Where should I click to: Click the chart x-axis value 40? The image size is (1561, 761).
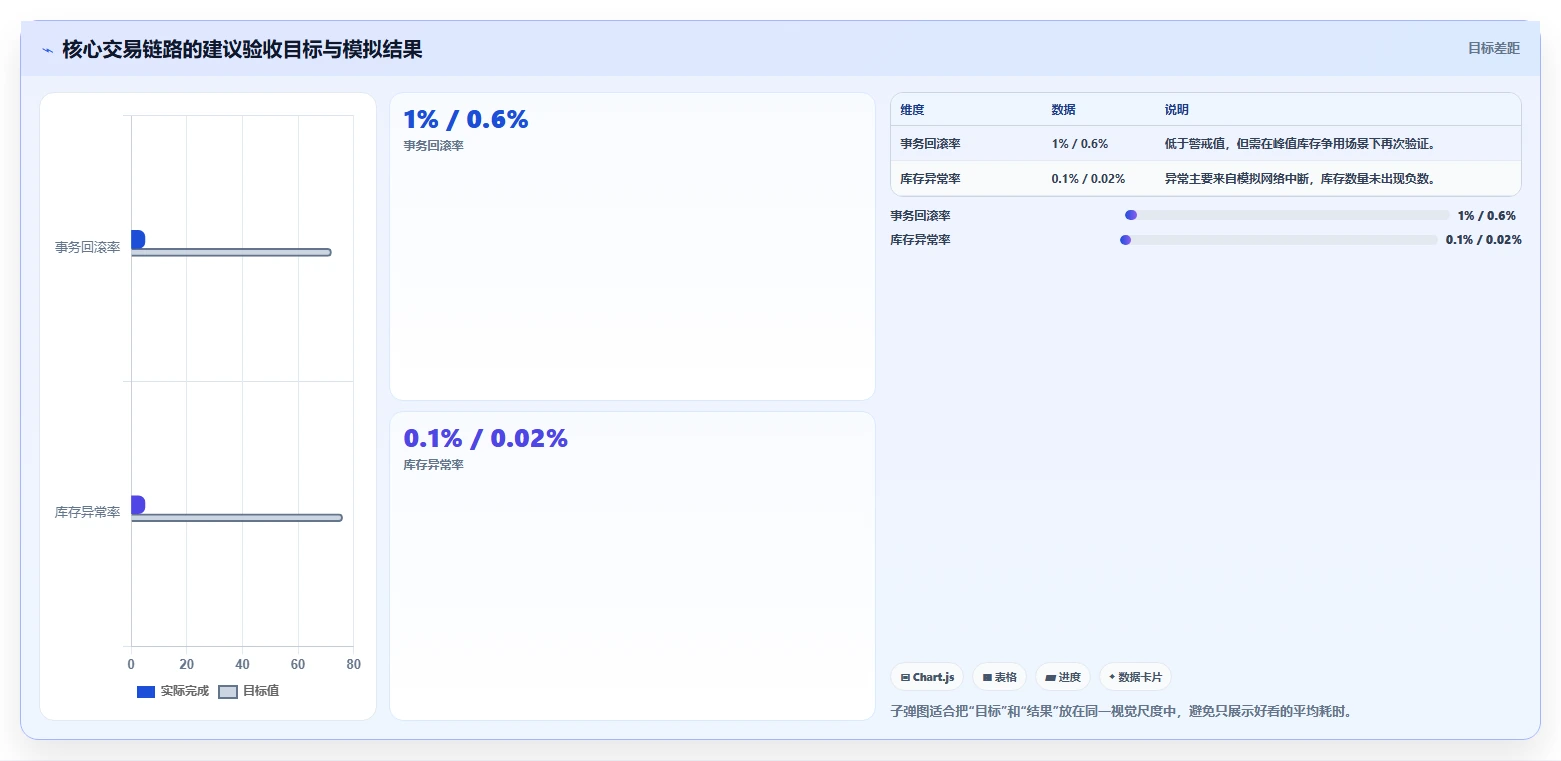(242, 664)
